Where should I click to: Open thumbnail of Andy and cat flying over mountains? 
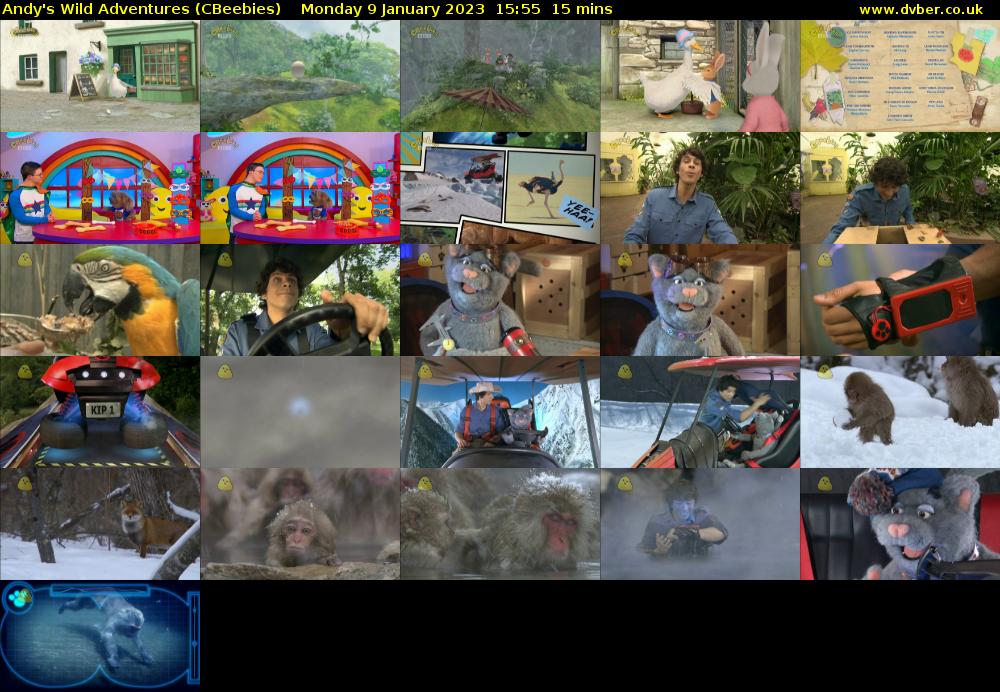(x=500, y=412)
